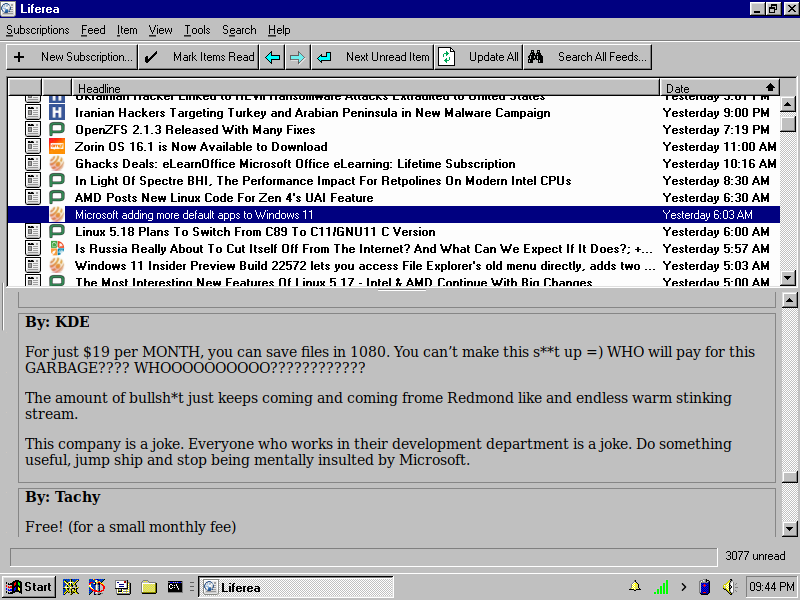Click the Next Unread Item button
The width and height of the screenshot is (800, 600).
(x=373, y=57)
